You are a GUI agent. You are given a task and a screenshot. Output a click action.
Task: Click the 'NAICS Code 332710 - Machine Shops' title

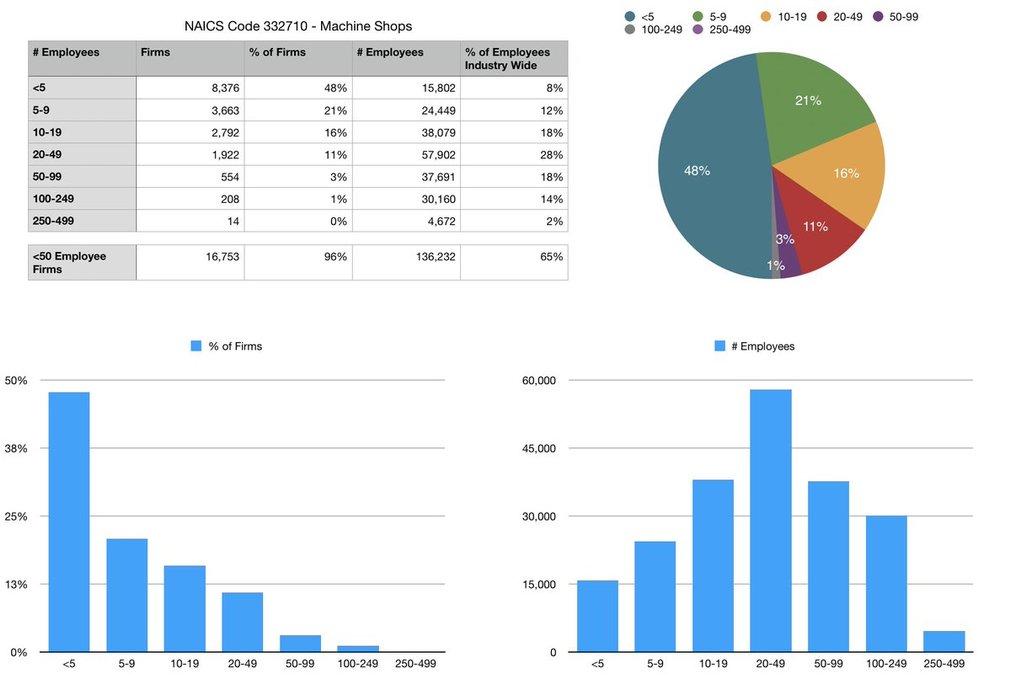[298, 26]
